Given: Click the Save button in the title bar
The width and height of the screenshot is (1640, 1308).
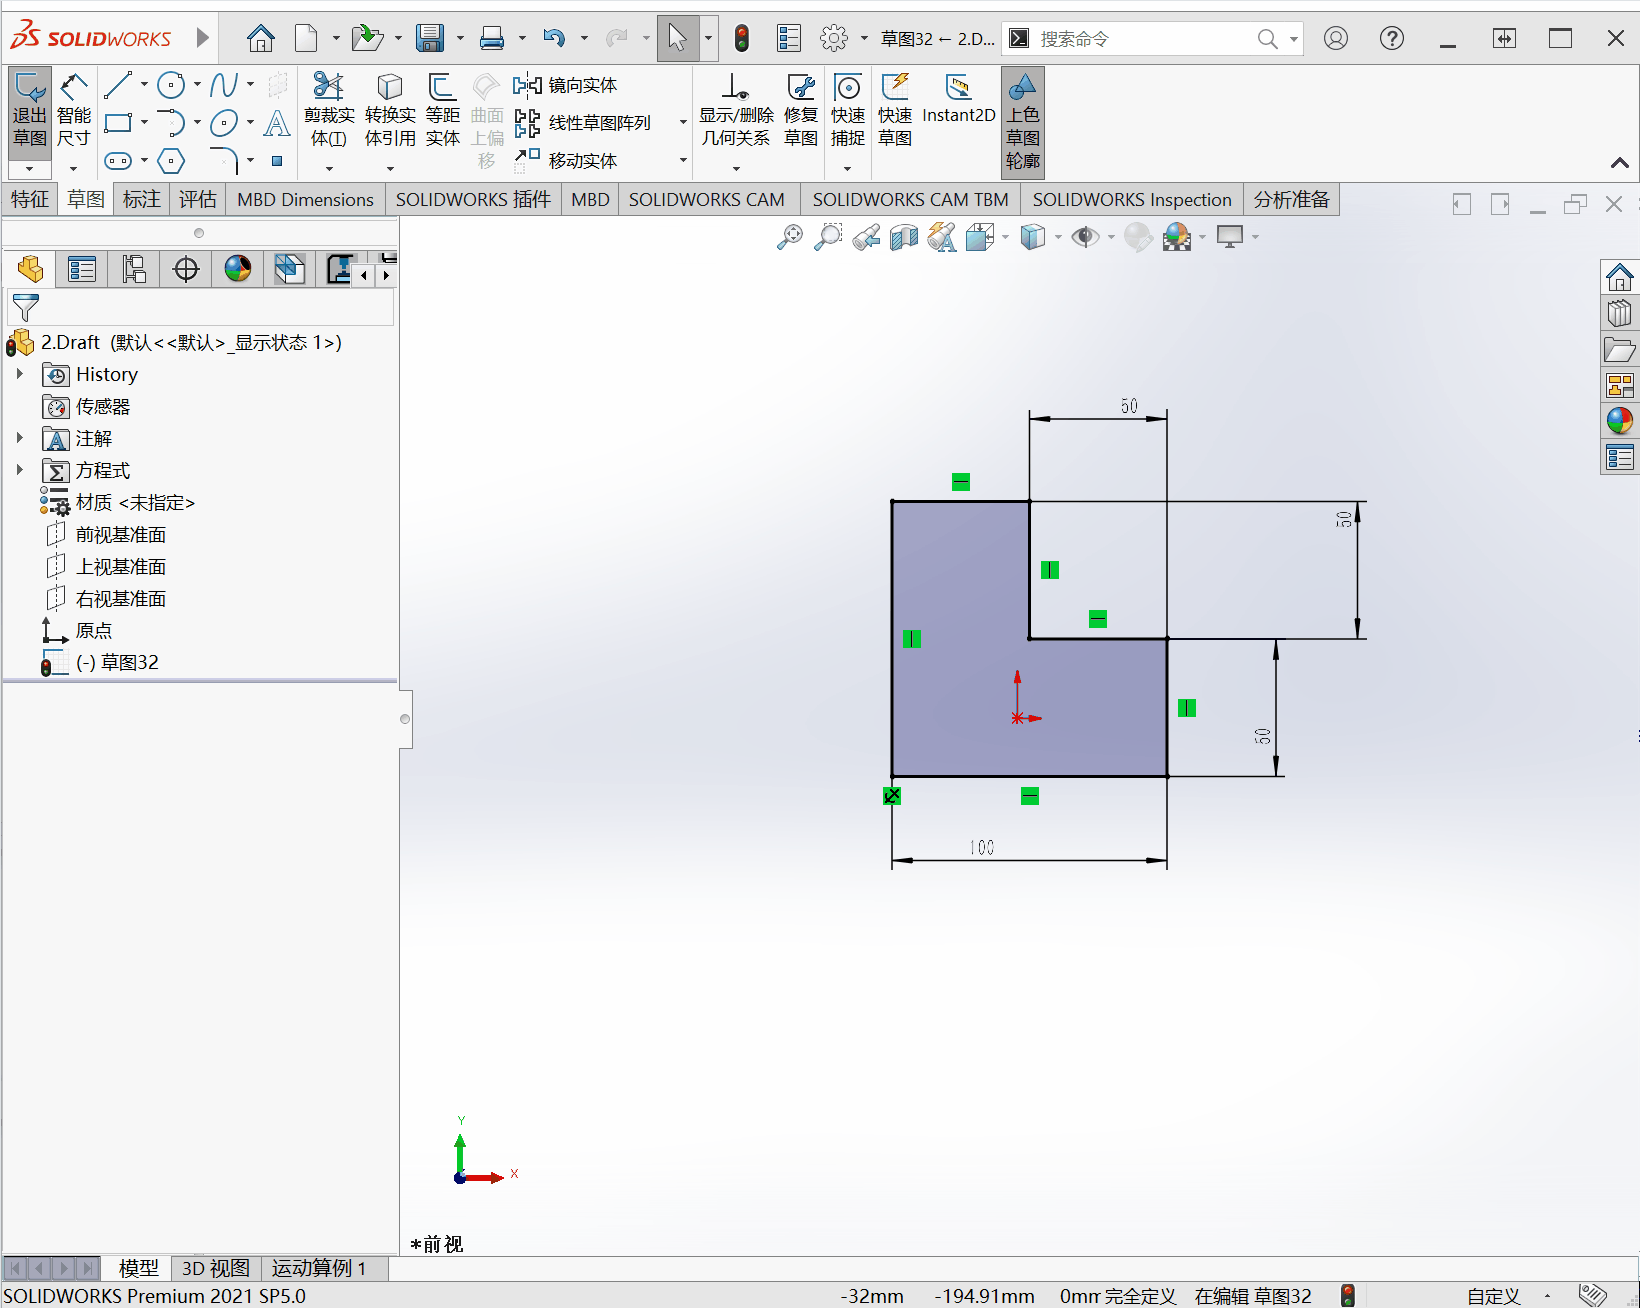Looking at the screenshot, I should coord(430,39).
